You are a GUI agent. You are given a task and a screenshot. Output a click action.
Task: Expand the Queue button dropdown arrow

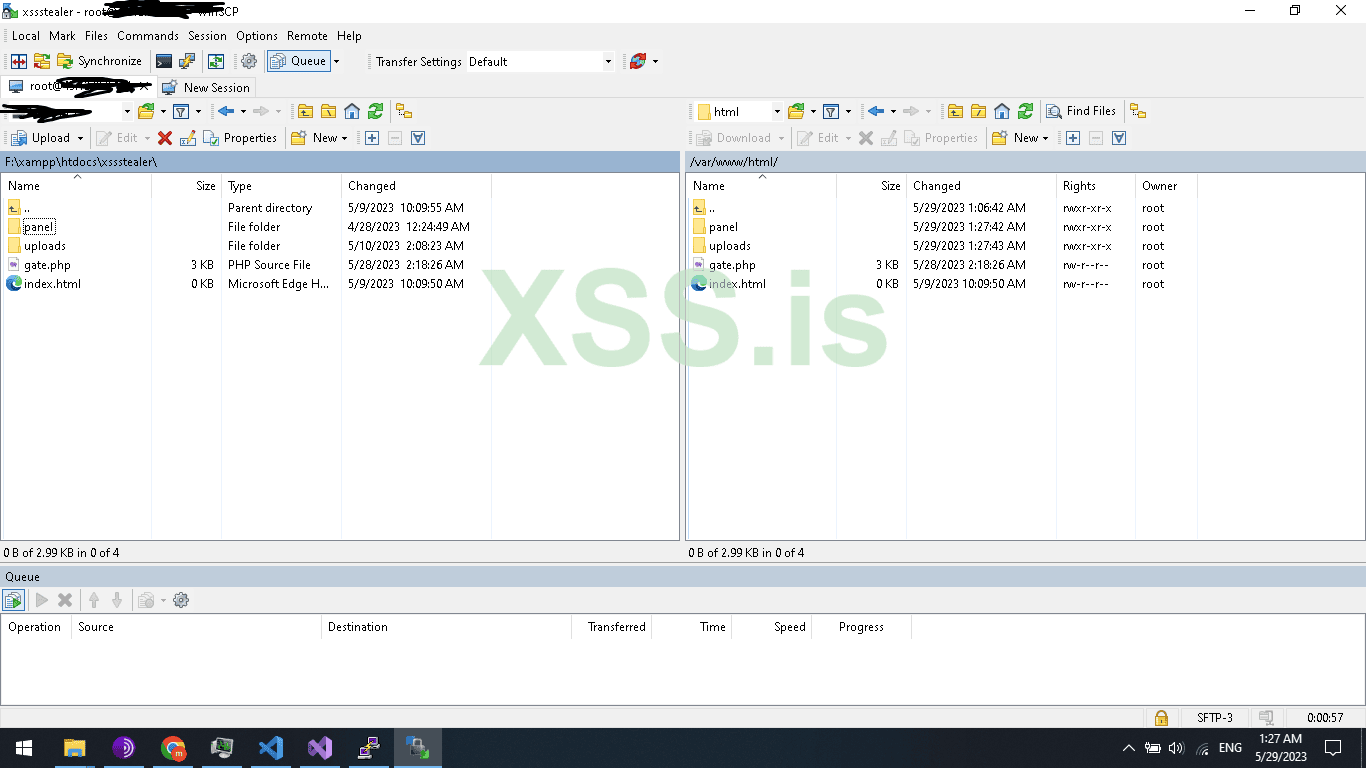coord(336,61)
